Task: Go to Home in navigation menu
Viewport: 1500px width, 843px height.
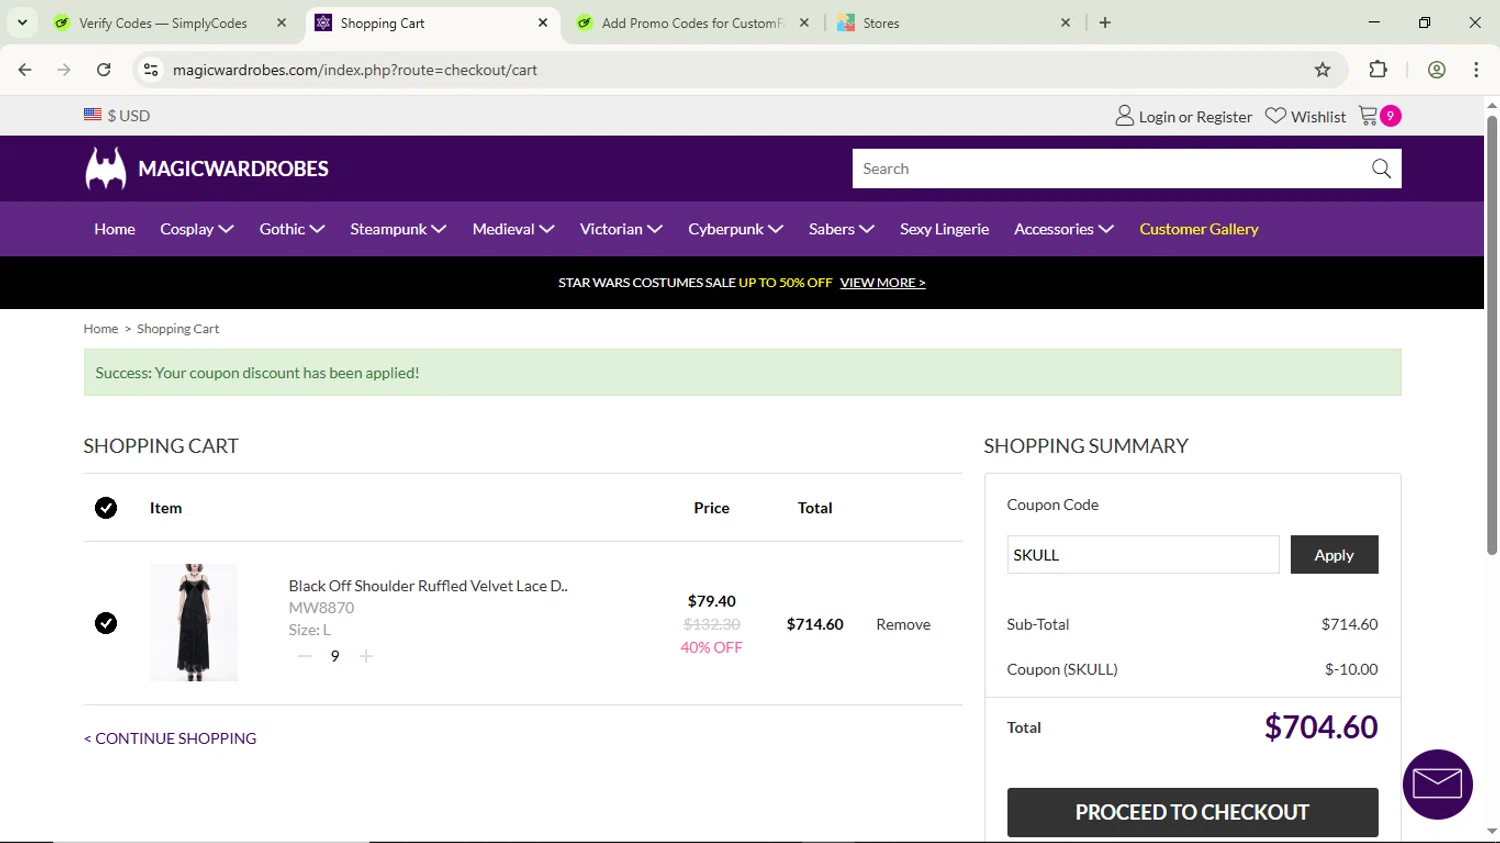Action: click(x=114, y=229)
